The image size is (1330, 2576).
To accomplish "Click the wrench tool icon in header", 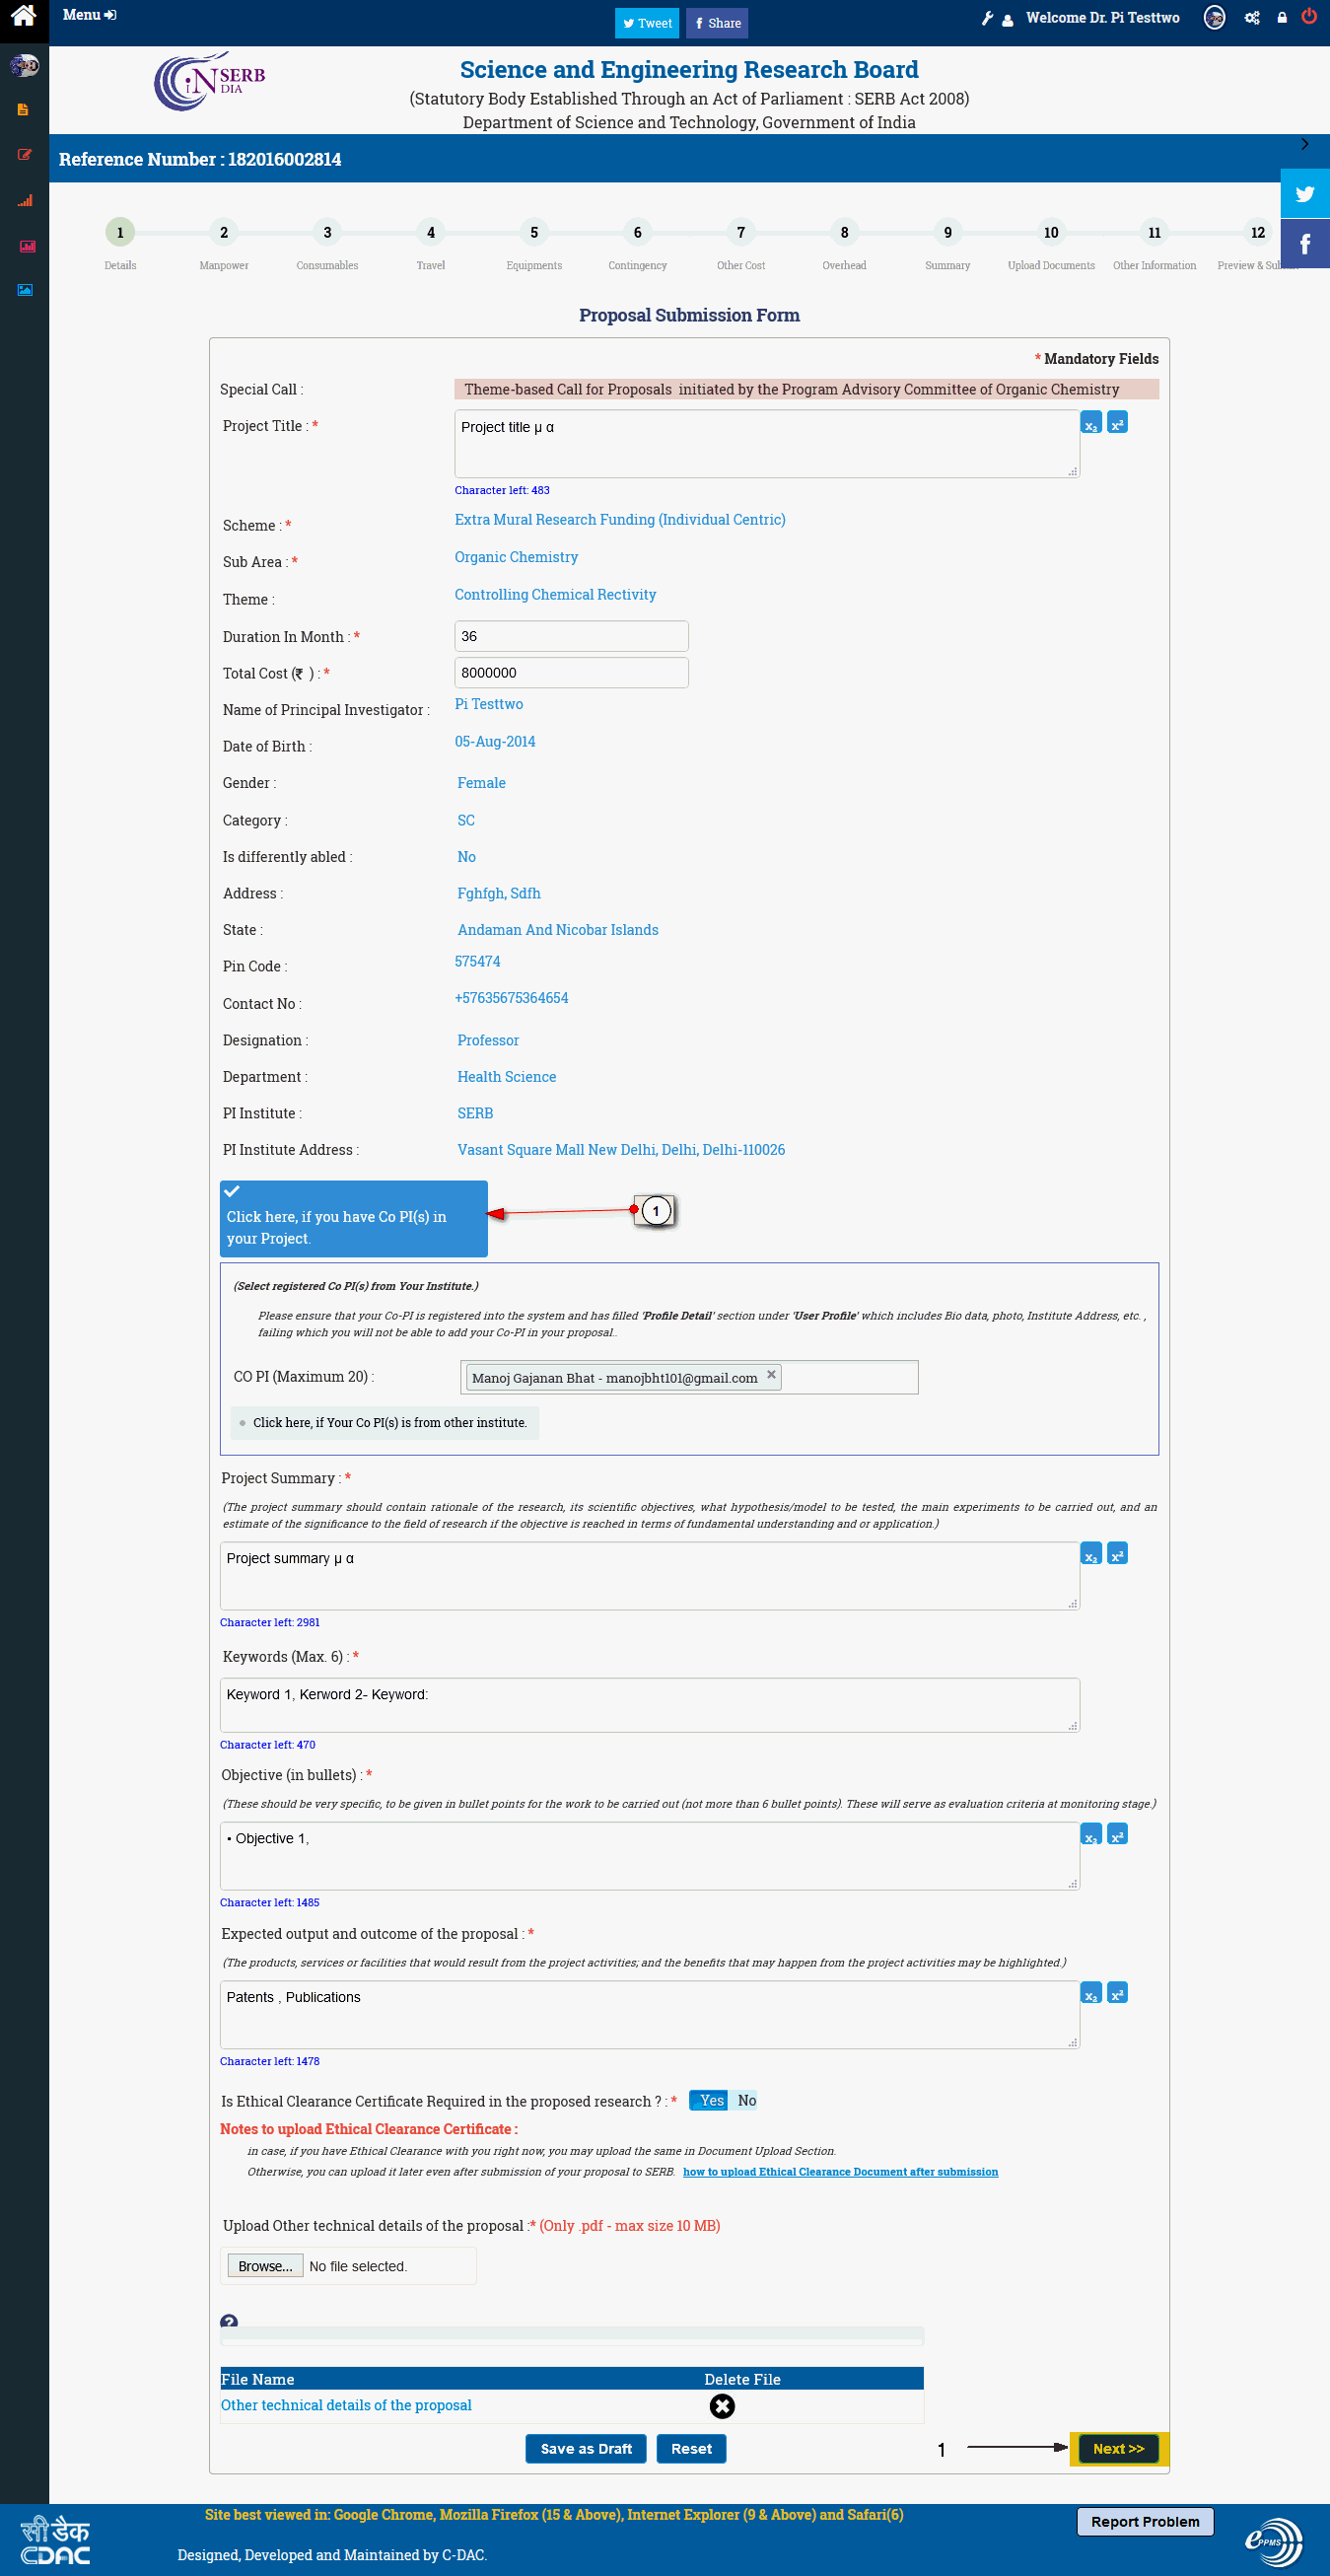I will (987, 18).
